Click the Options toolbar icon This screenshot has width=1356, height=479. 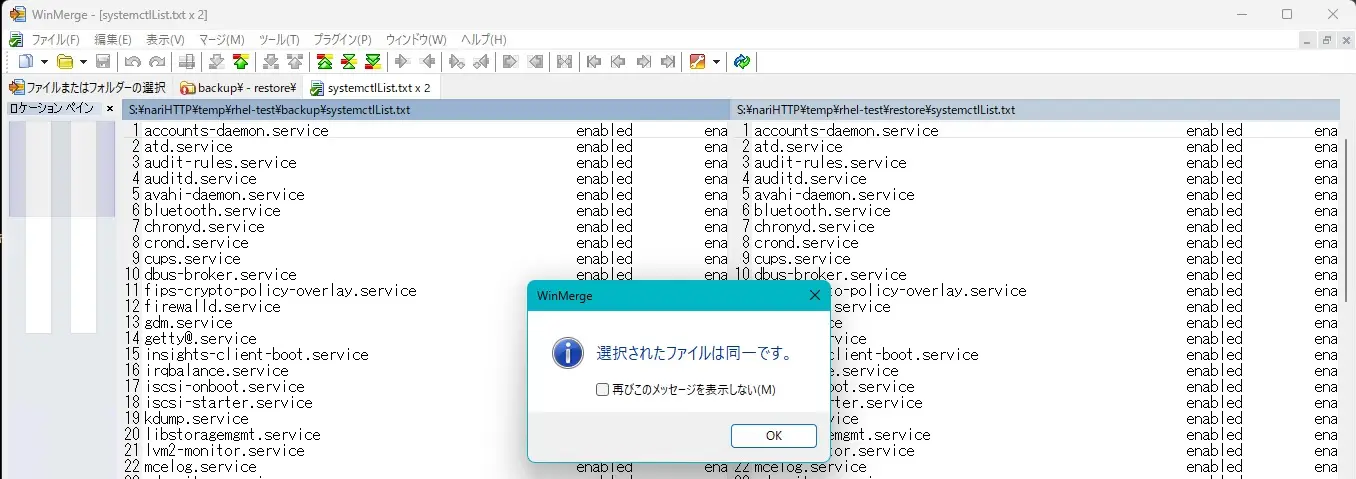click(x=697, y=62)
